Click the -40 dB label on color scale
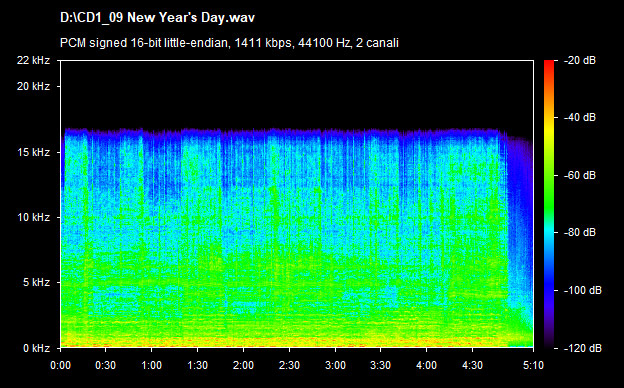 click(x=580, y=118)
